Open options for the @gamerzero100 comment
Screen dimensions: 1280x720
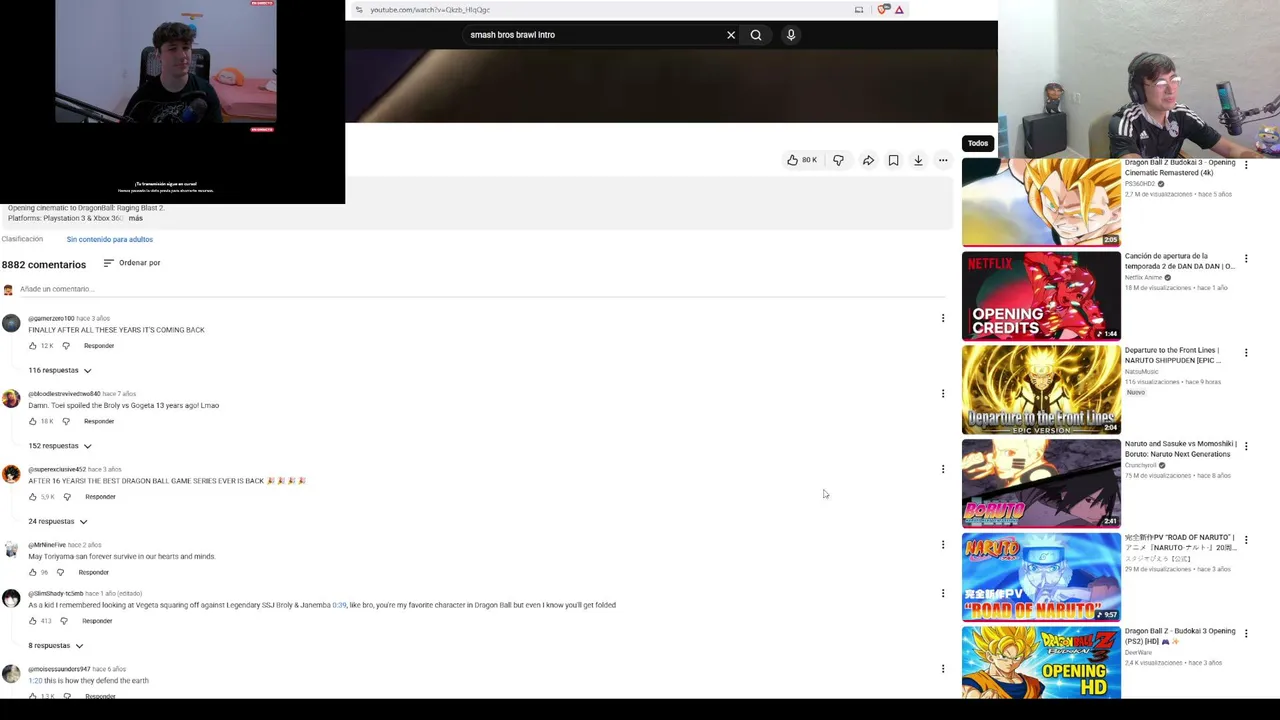click(943, 319)
